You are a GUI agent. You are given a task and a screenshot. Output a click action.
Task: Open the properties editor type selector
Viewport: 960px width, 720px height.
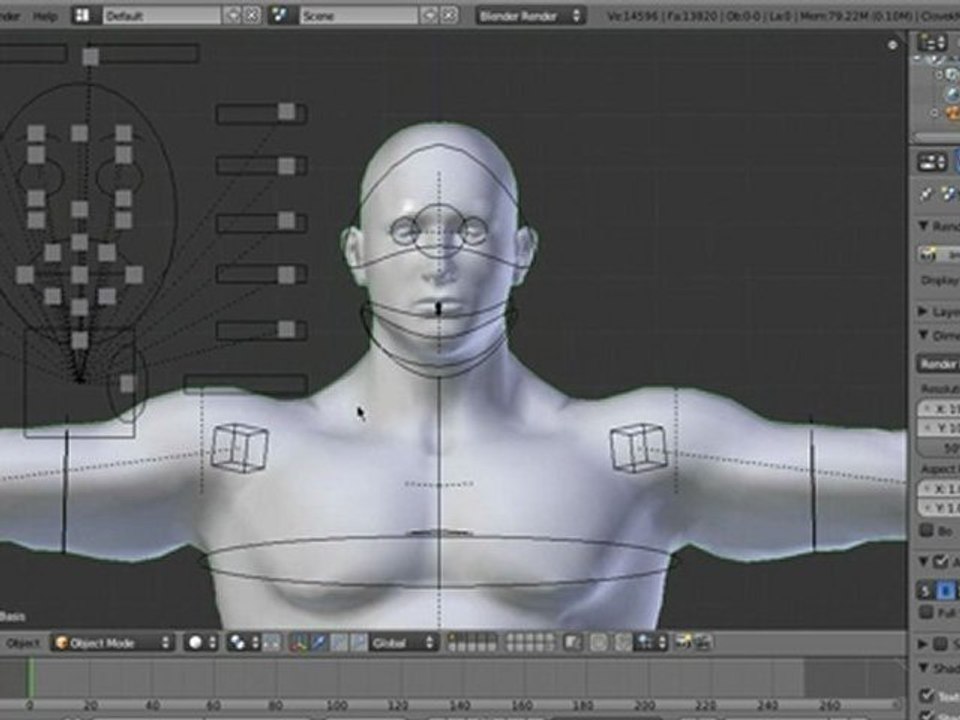[x=932, y=162]
